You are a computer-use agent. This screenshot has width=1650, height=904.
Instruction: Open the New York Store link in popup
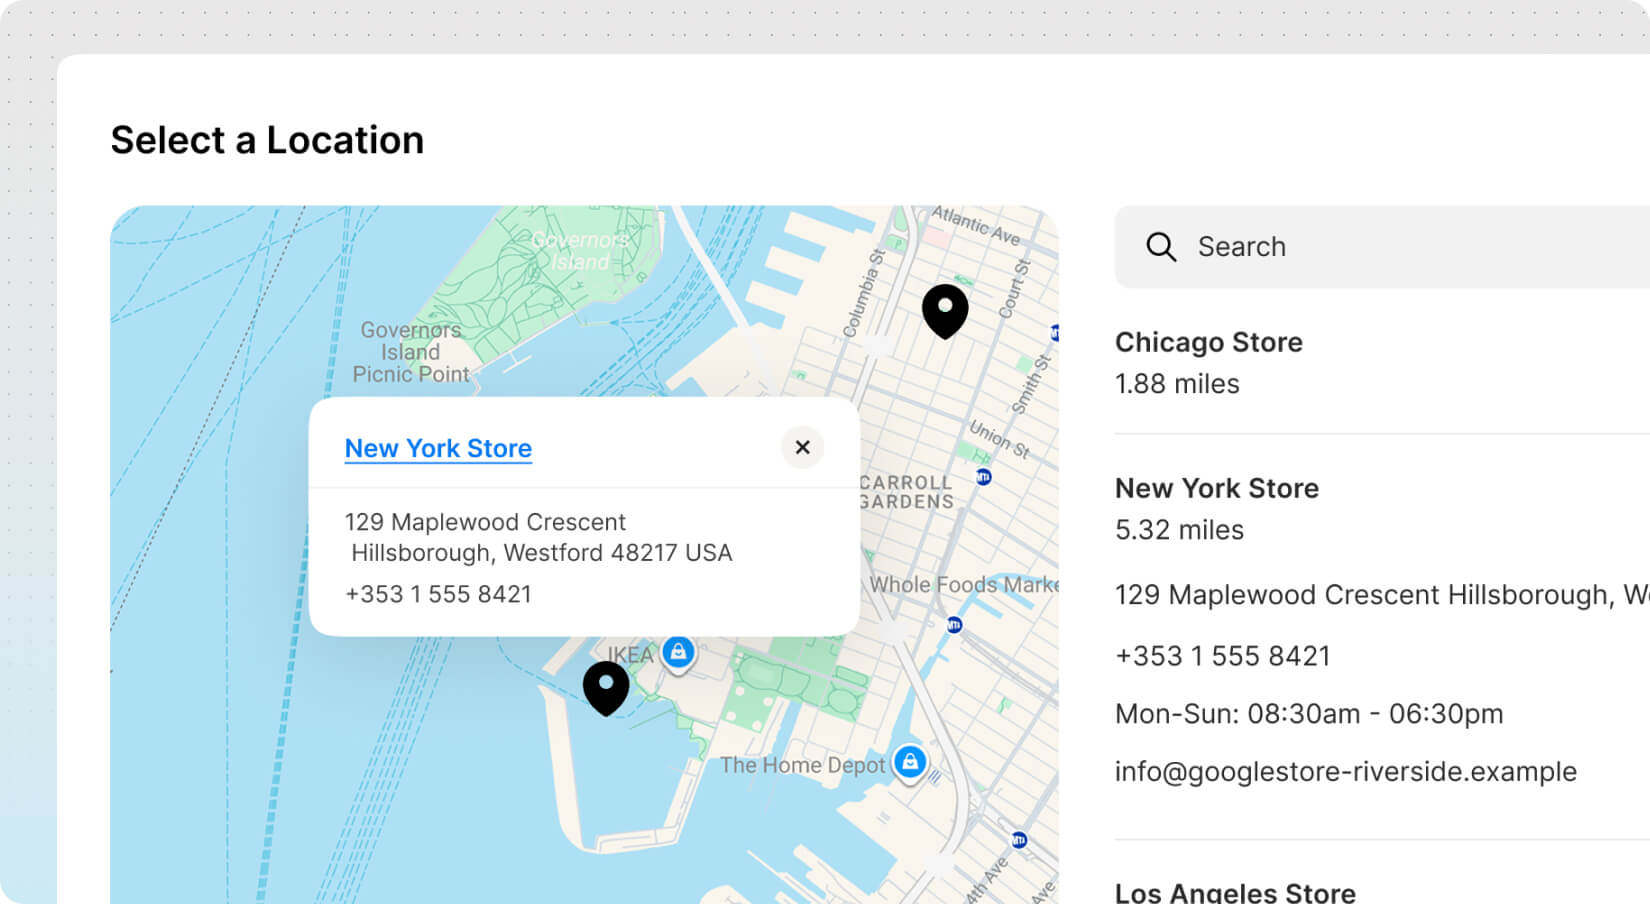pos(438,448)
